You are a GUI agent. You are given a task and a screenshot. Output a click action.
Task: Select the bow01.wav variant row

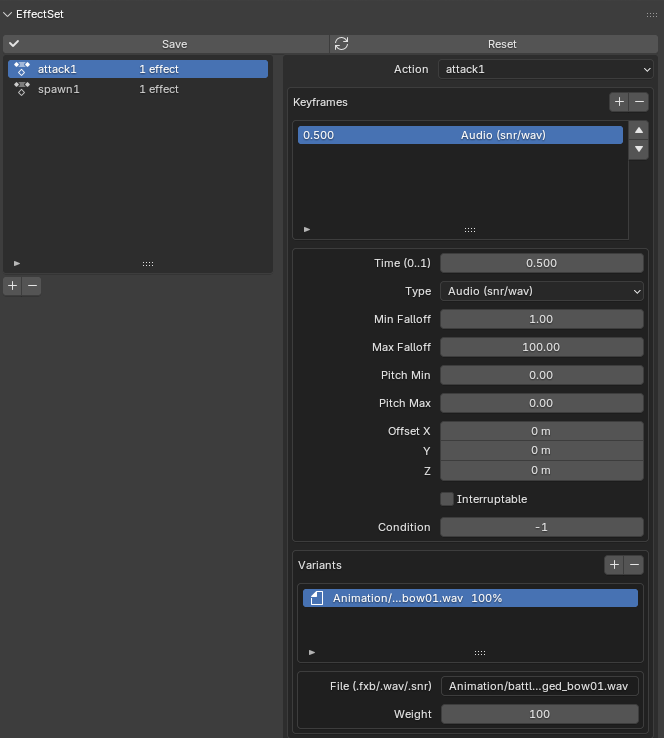point(470,598)
